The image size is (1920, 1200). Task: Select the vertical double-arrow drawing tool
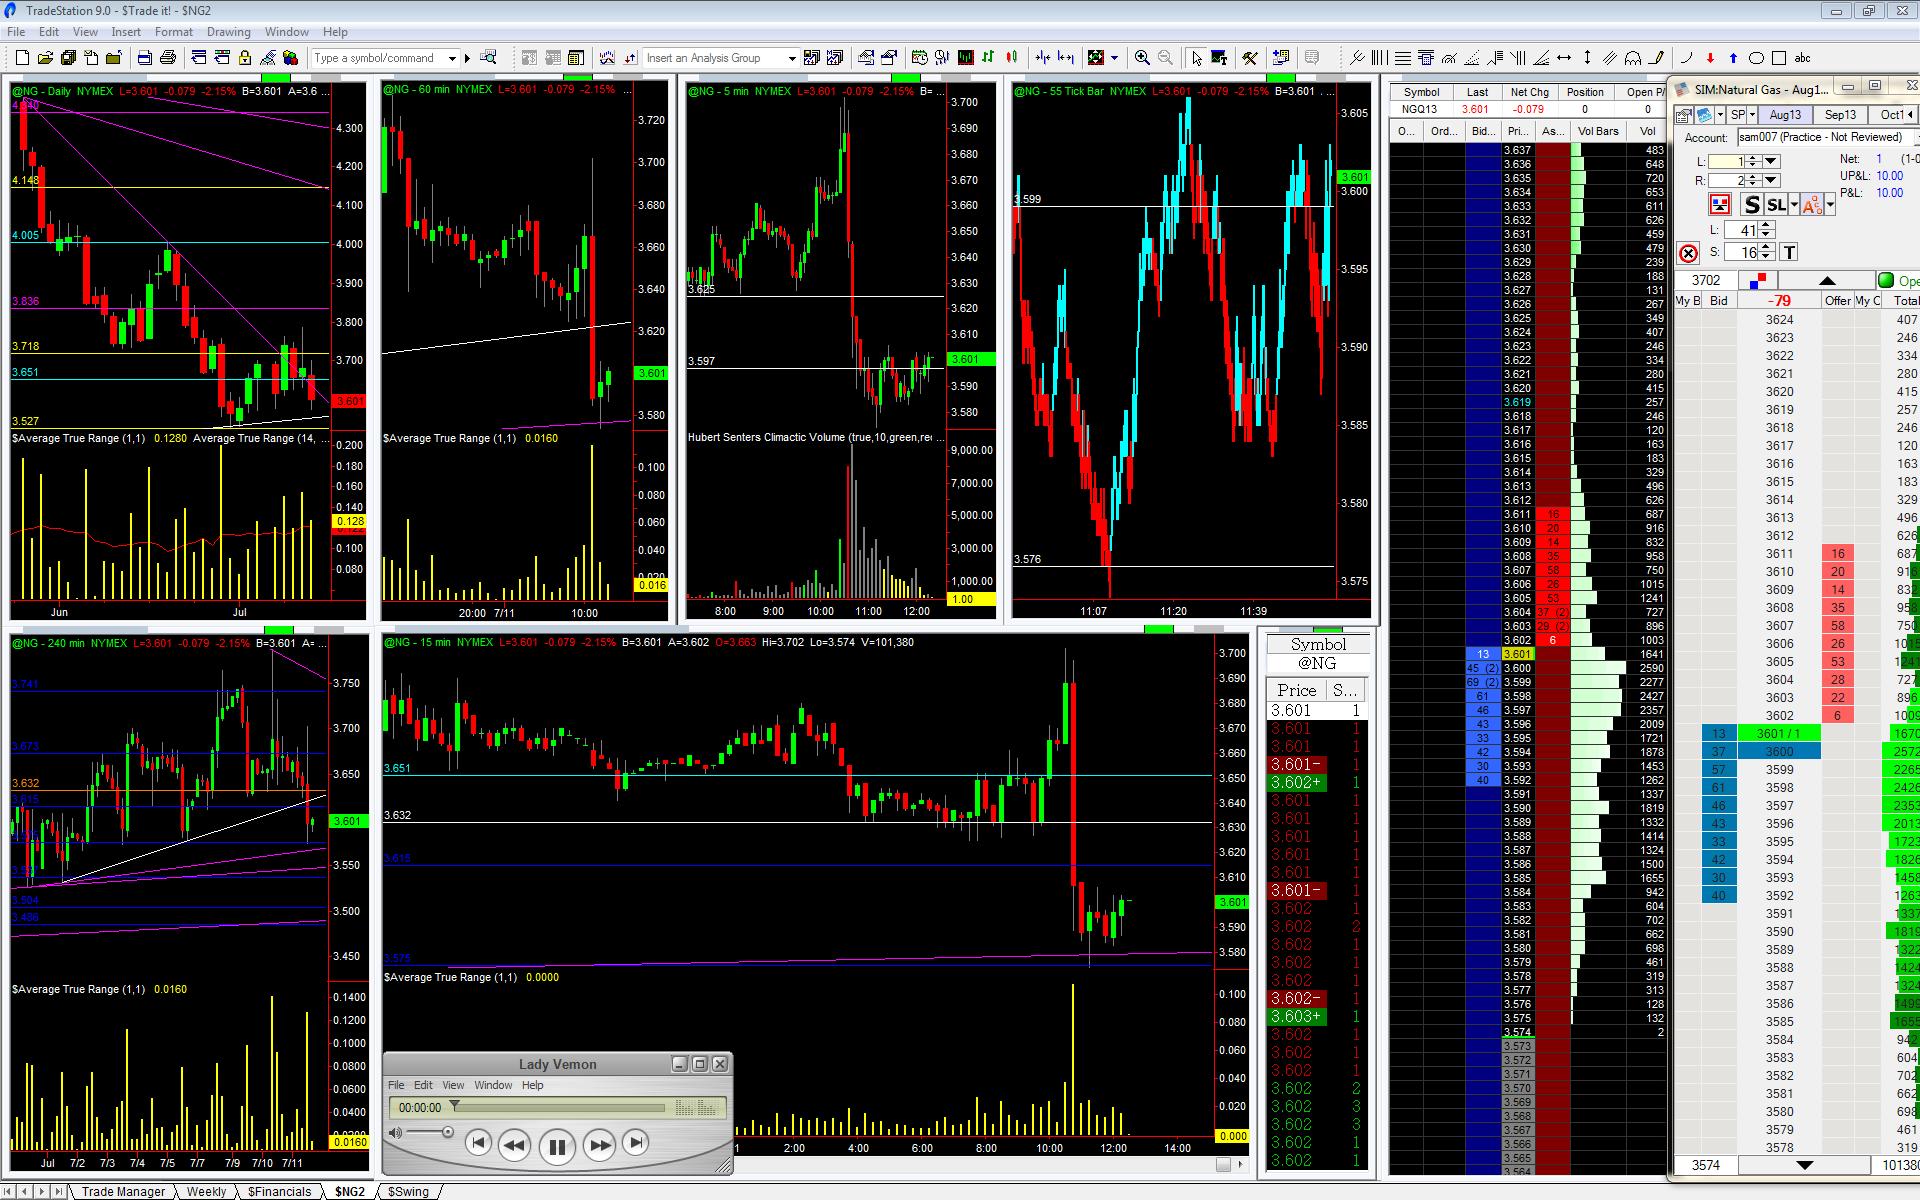click(x=1587, y=58)
